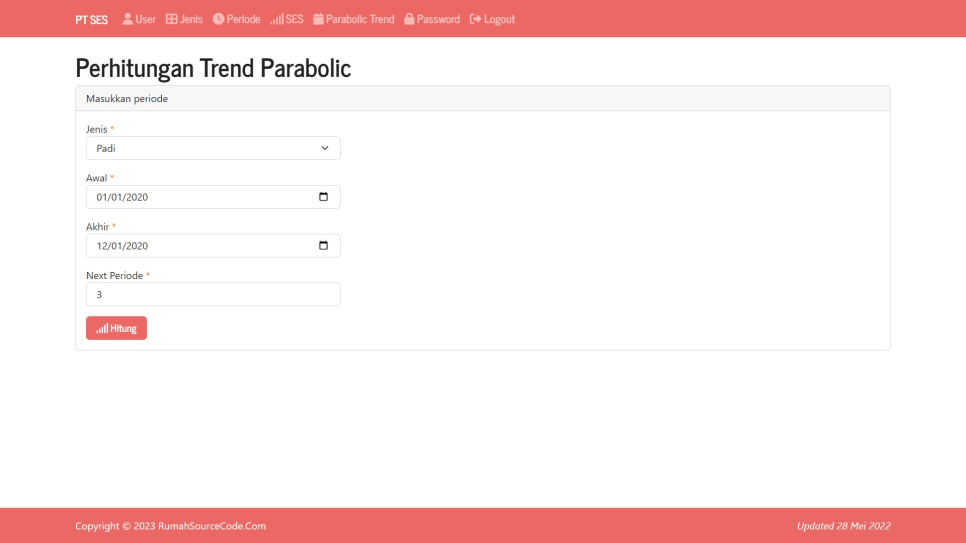Open the SES menu label
This screenshot has height=543, width=966.
click(294, 19)
